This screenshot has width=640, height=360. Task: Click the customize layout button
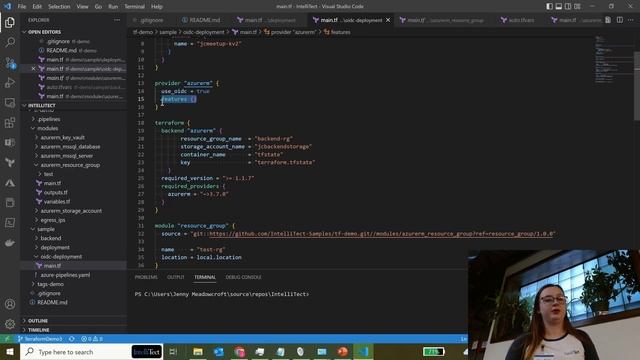coord(577,7)
